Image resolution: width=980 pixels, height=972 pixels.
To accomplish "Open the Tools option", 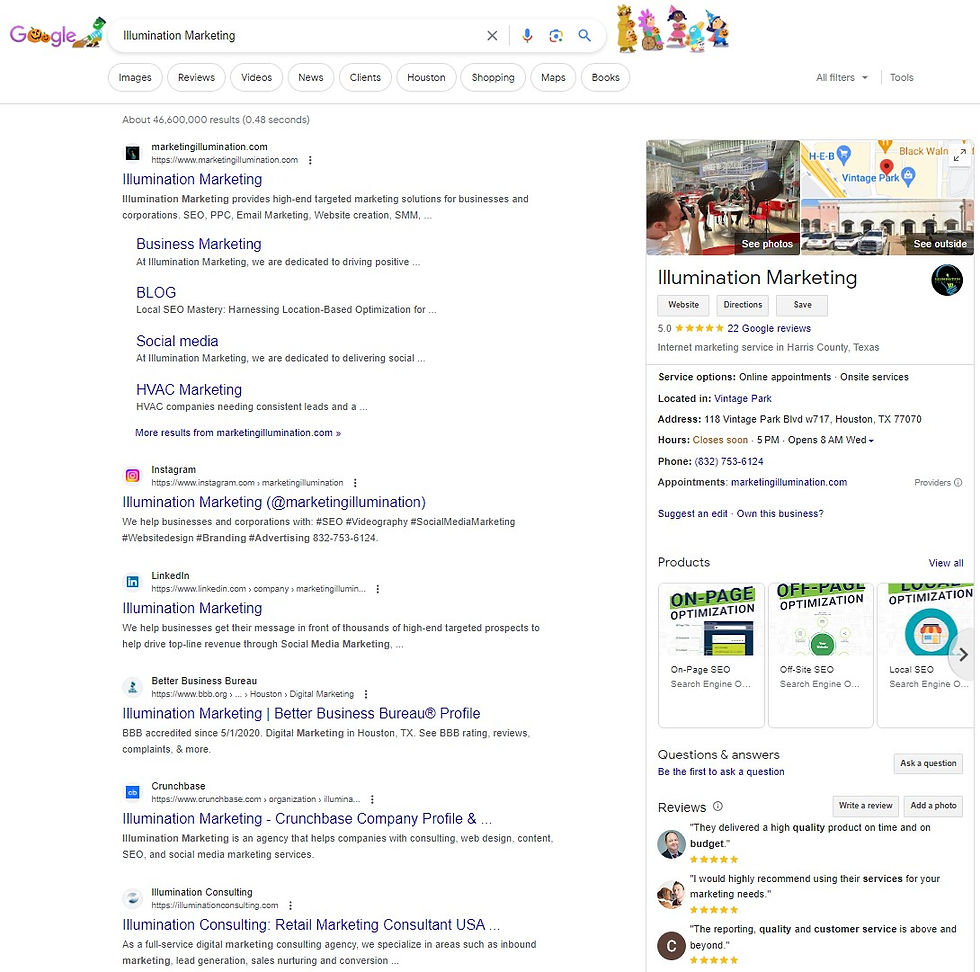I will coord(901,78).
